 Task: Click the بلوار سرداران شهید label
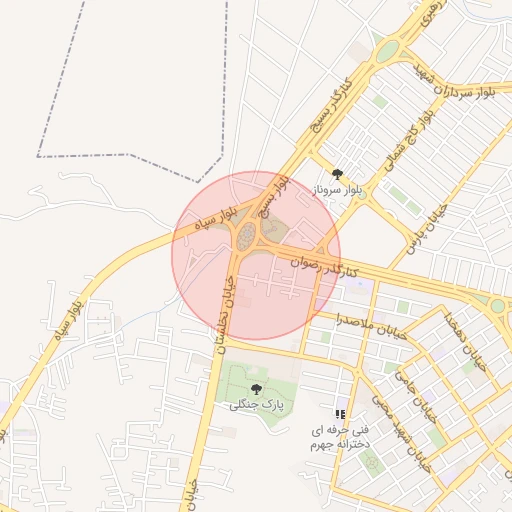(x=454, y=81)
